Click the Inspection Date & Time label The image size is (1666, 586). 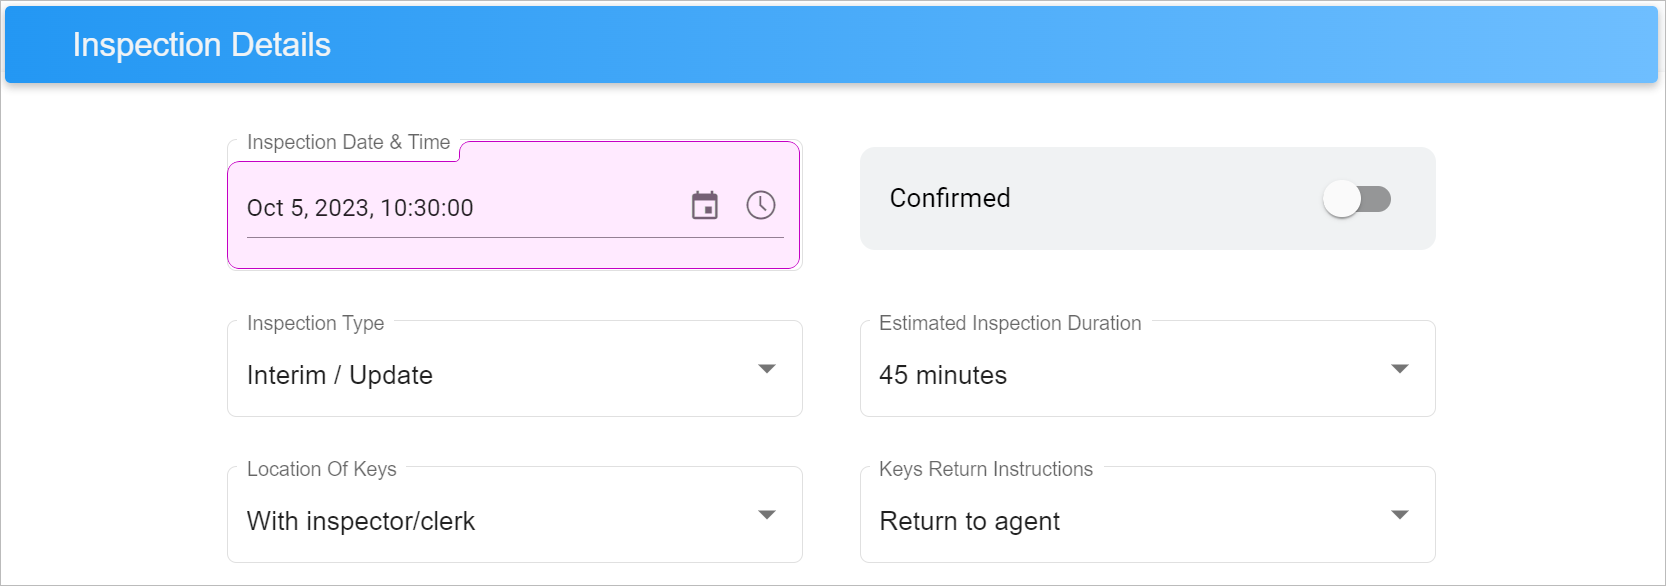pos(349,142)
